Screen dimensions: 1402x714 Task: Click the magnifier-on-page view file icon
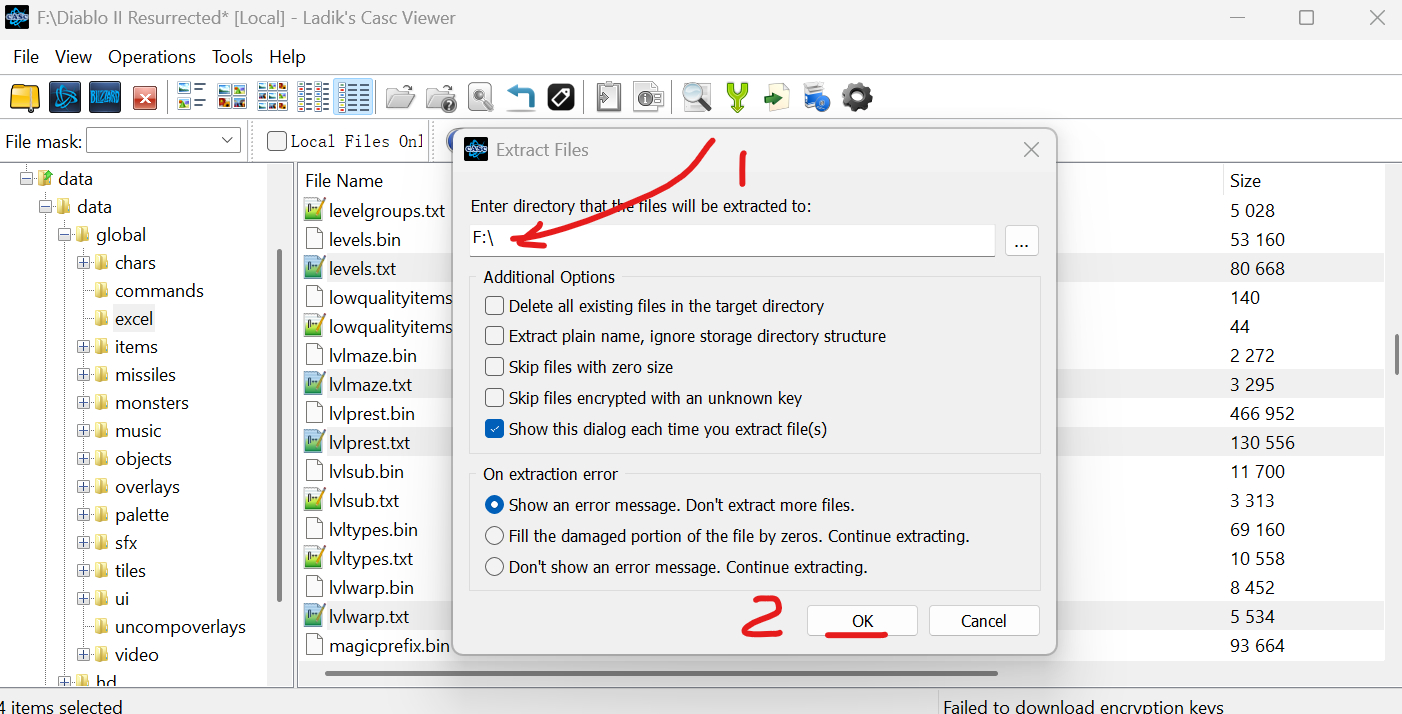480,97
